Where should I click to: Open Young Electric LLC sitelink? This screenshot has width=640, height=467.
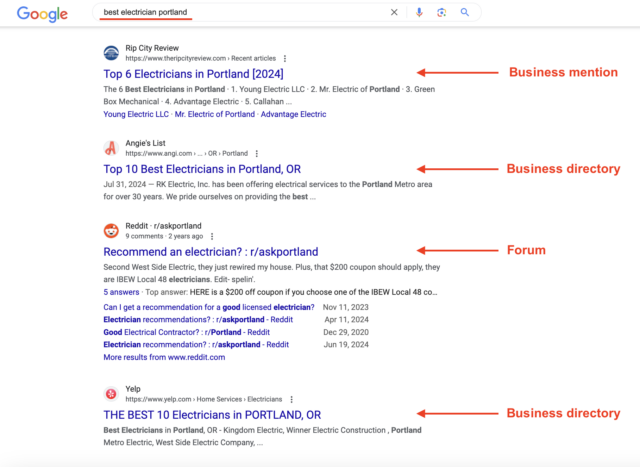[136, 114]
